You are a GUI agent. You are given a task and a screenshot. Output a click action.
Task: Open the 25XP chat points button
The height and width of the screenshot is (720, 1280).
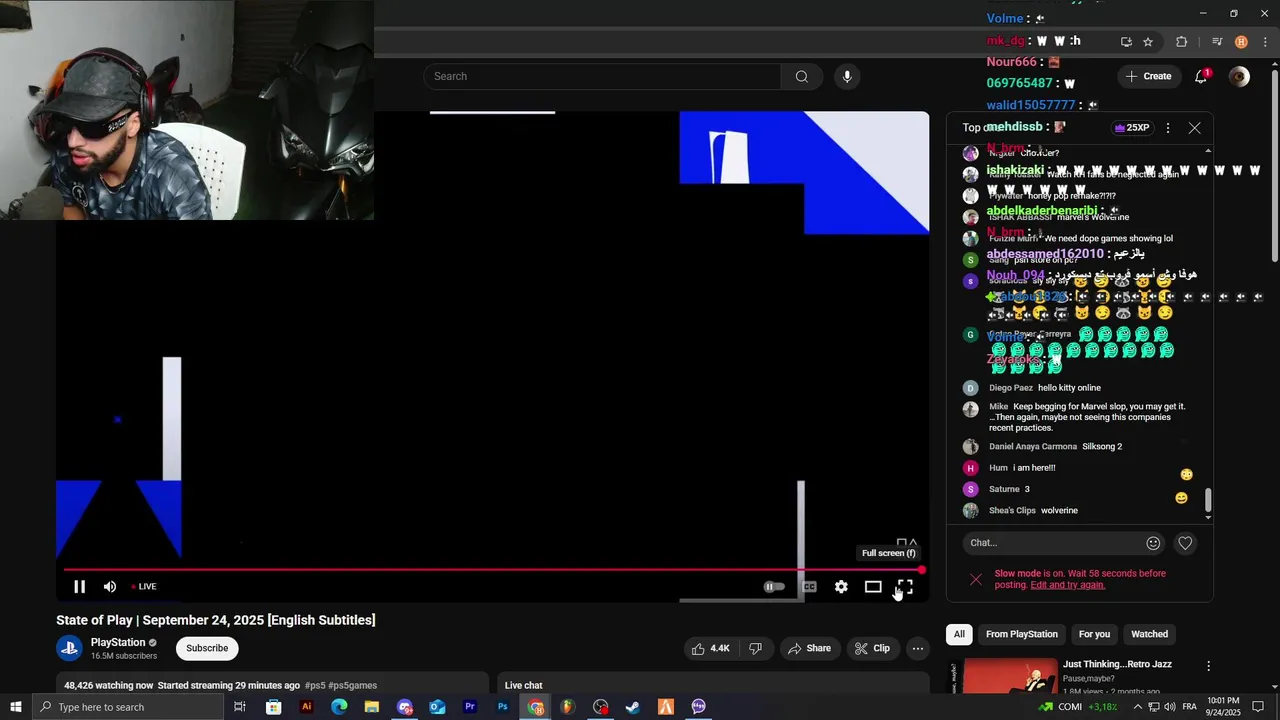point(1132,128)
